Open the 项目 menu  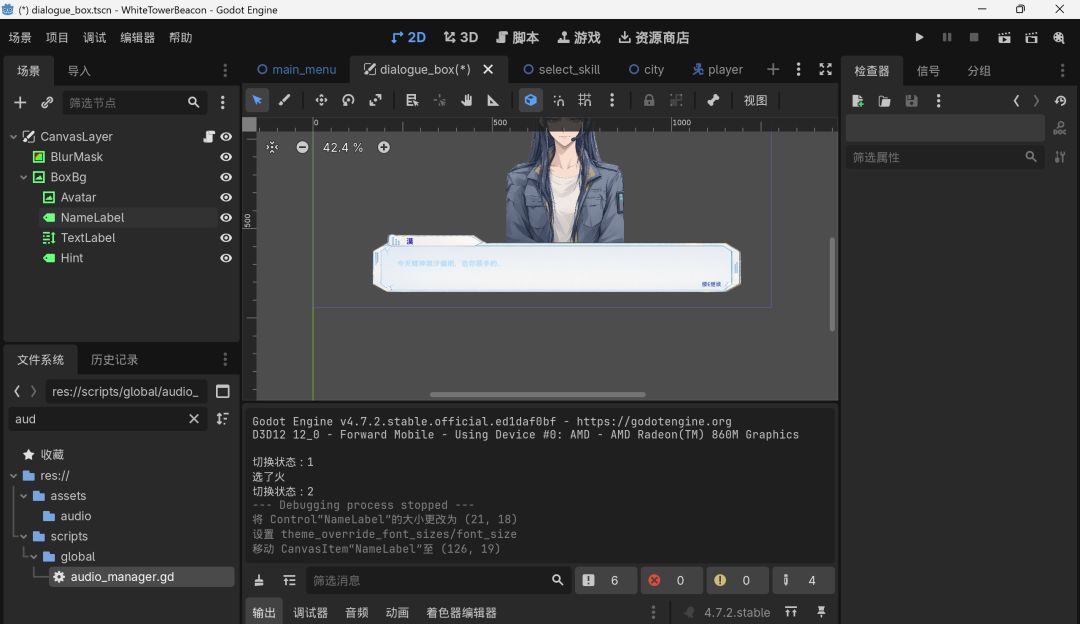pos(57,38)
